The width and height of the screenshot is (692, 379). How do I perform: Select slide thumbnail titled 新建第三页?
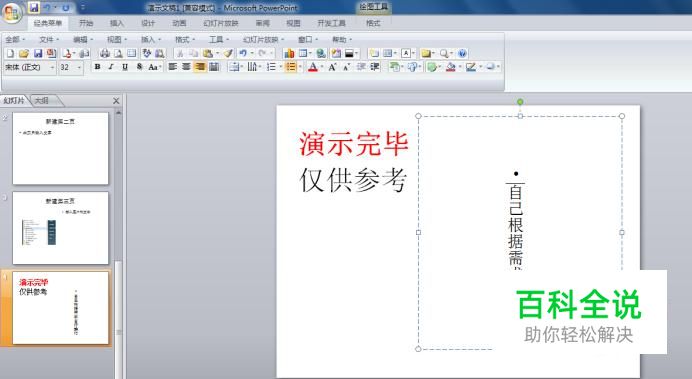[60, 228]
